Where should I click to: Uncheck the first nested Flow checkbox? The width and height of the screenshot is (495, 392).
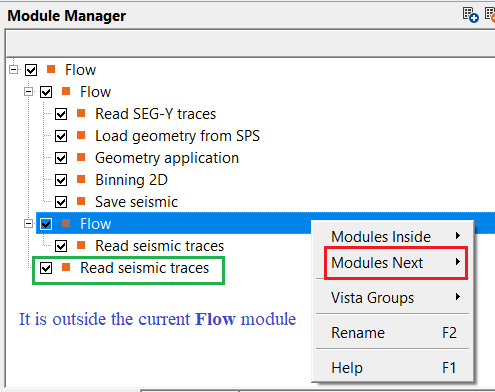(46, 92)
